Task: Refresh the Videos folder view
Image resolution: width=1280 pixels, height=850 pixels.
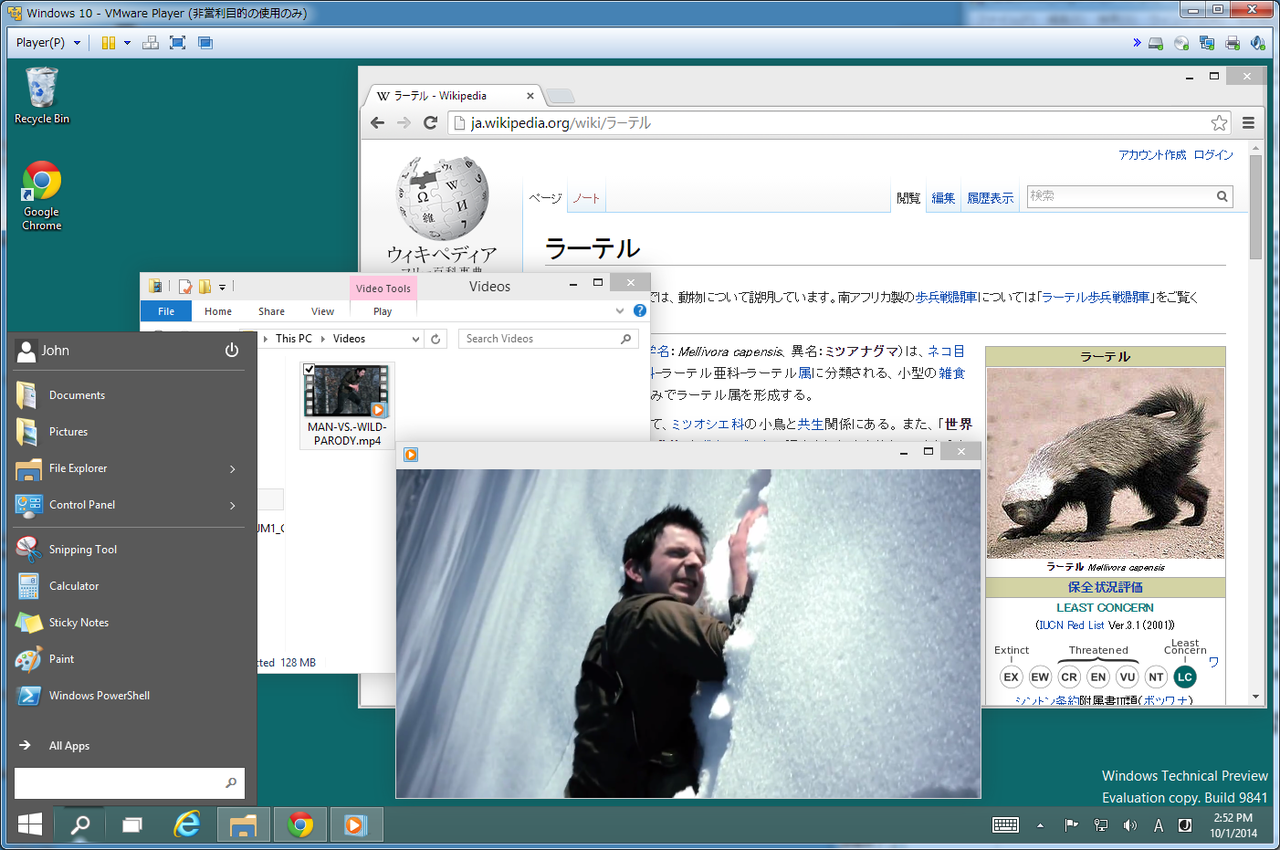Action: point(436,339)
